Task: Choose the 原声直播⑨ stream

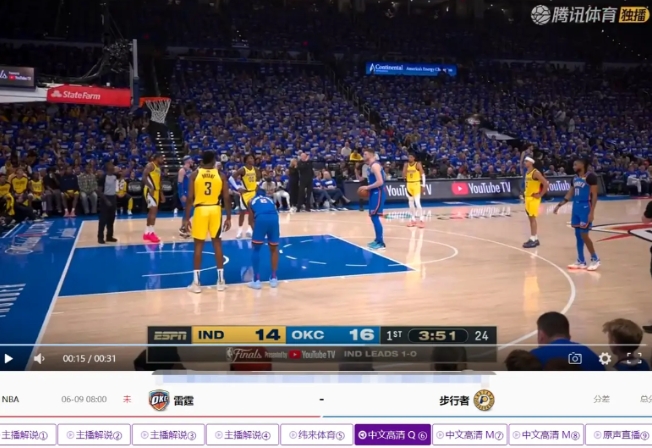Action: 619,435
